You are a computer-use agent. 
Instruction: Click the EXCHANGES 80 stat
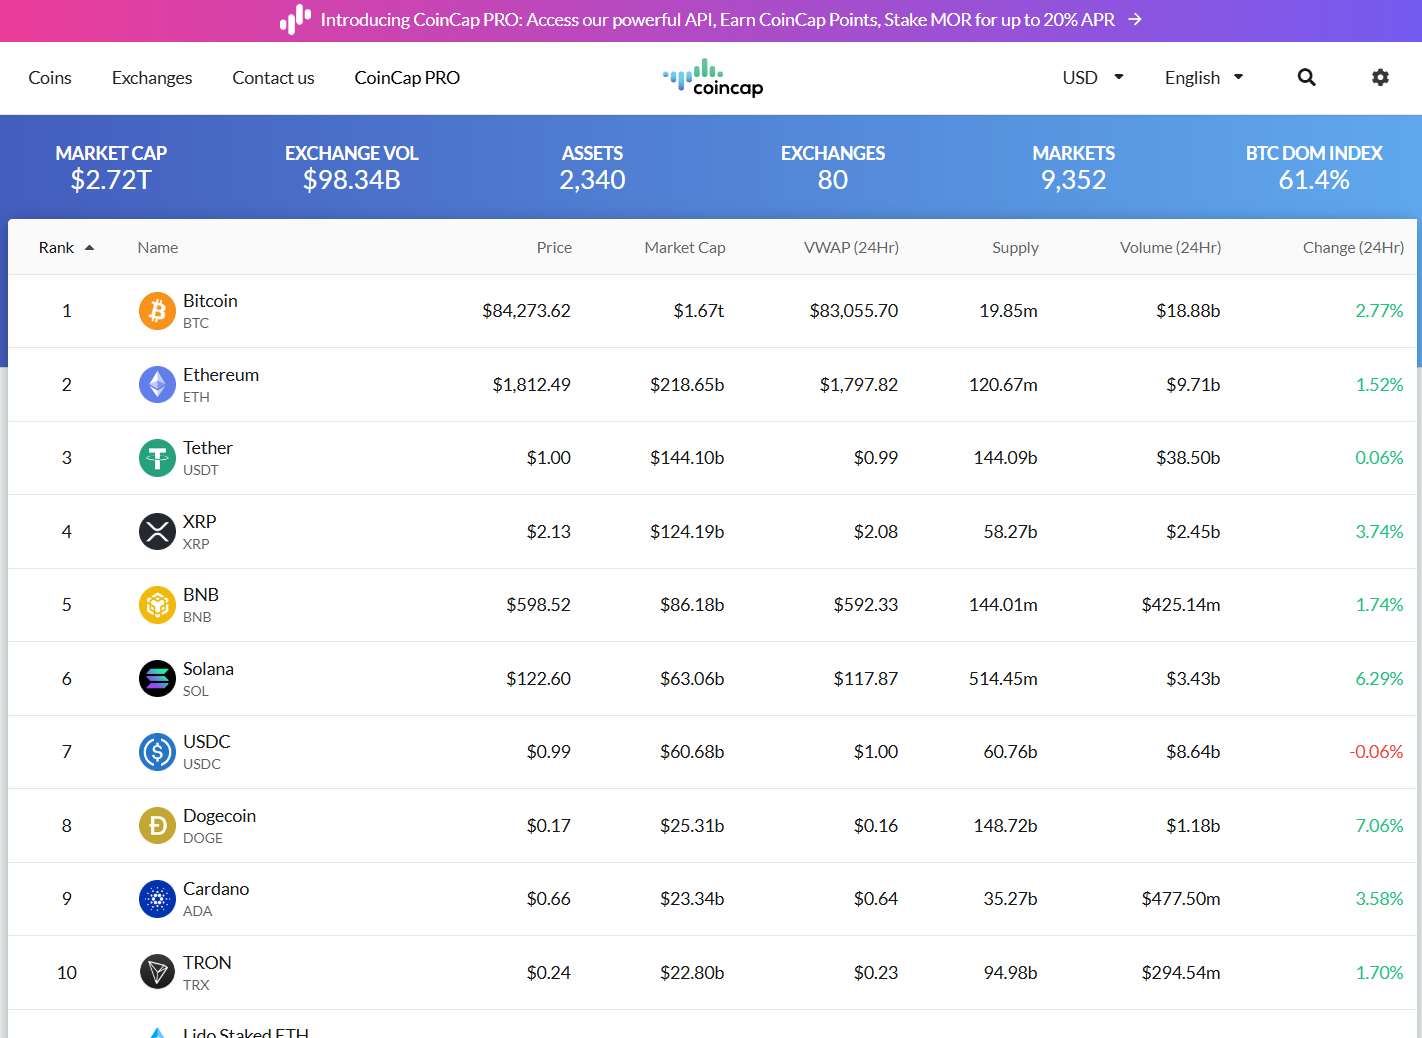[833, 167]
